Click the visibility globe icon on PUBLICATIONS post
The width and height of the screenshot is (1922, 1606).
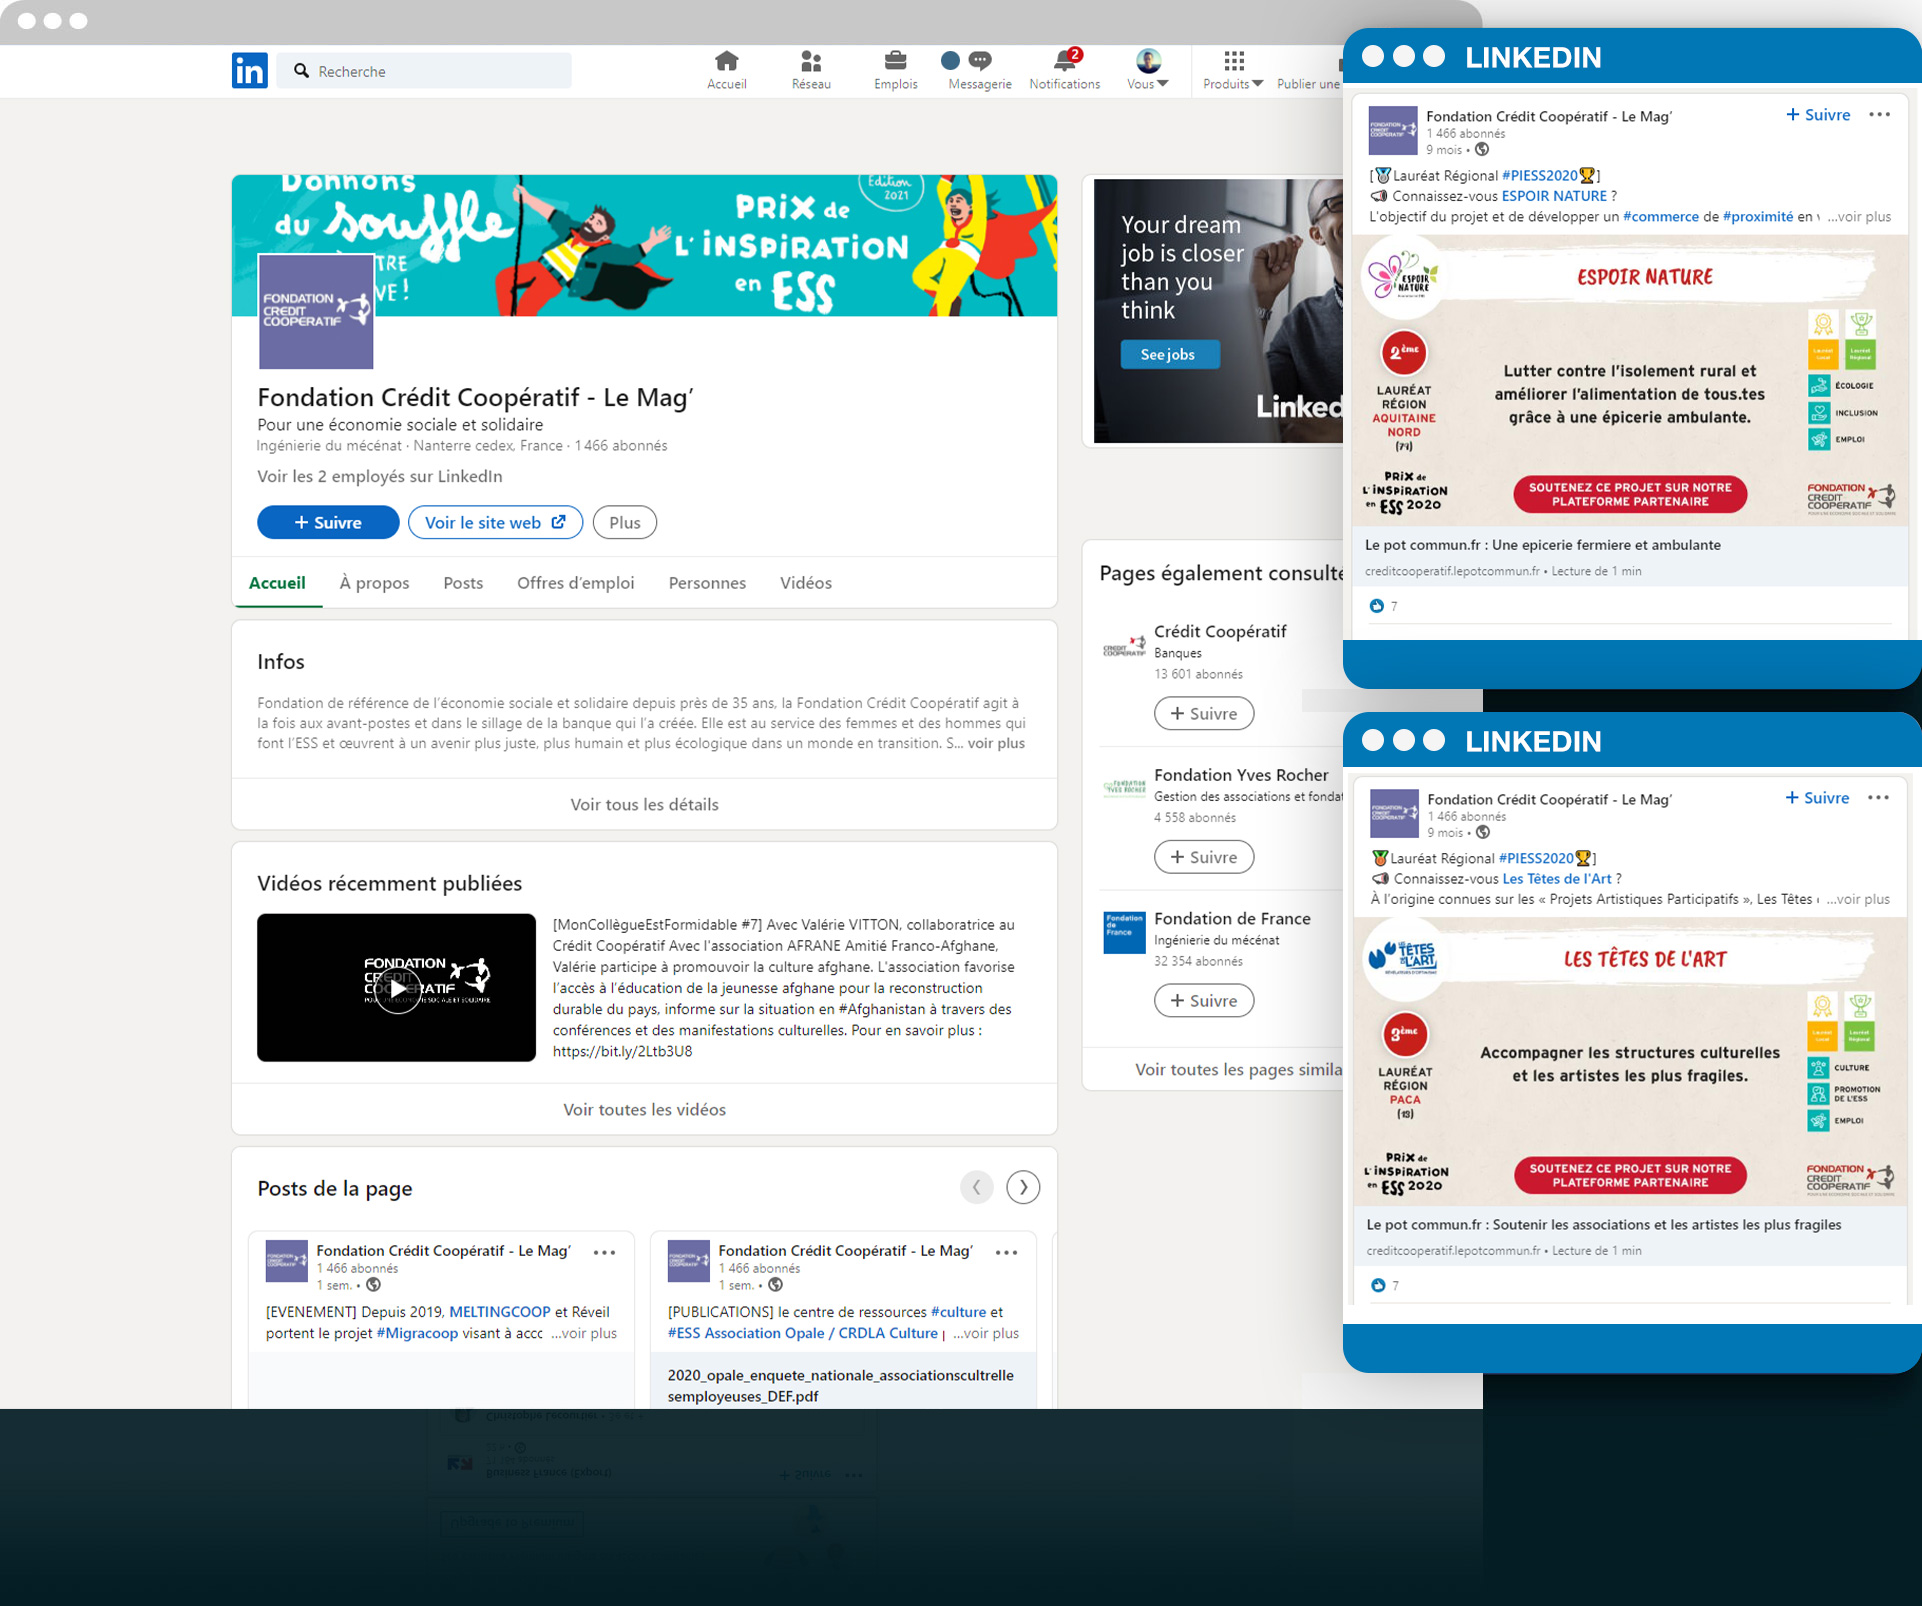(775, 1285)
